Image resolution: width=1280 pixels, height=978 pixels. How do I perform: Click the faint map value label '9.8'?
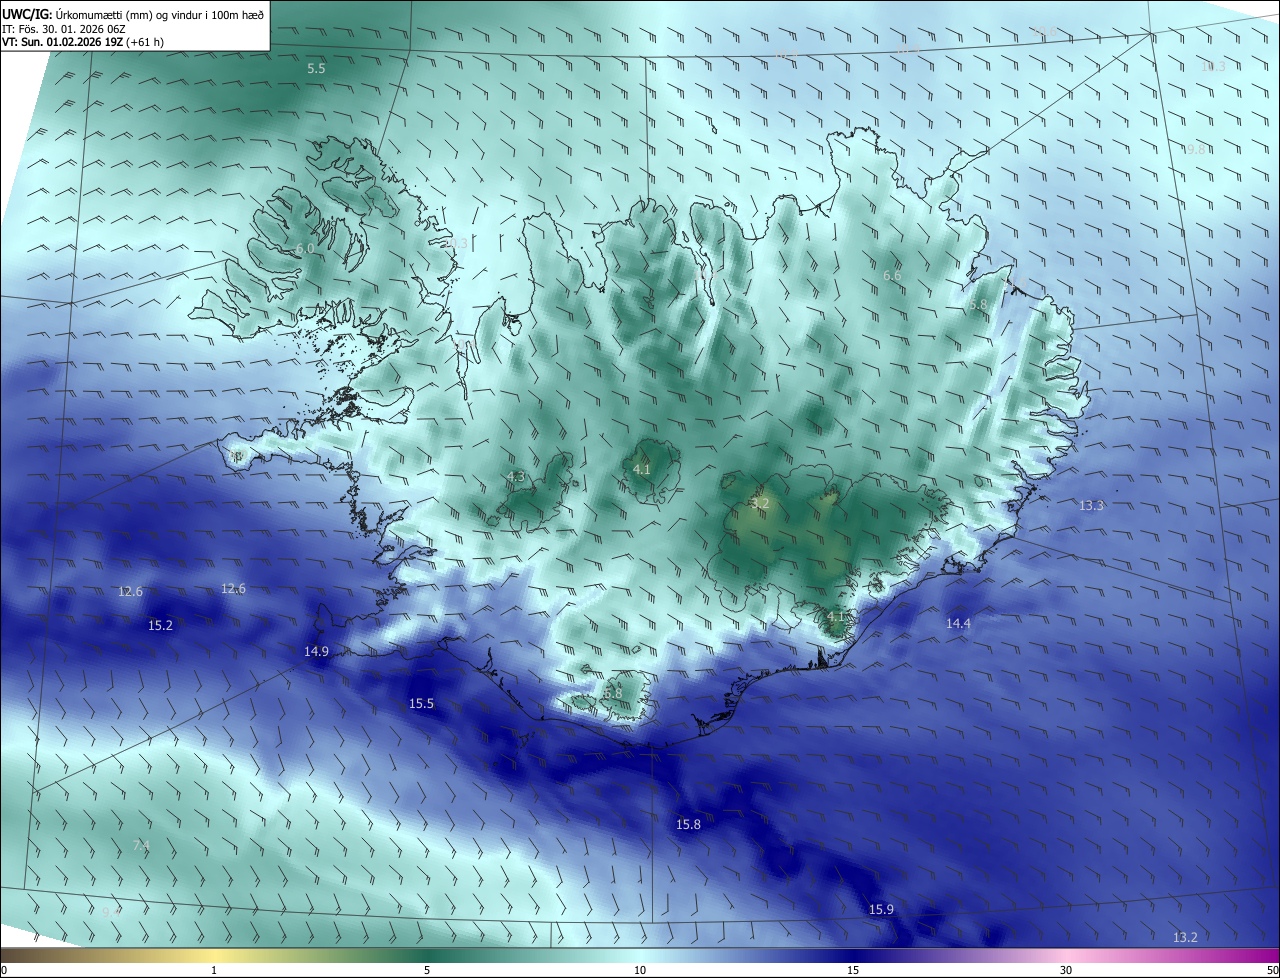pyautogui.click(x=1195, y=149)
